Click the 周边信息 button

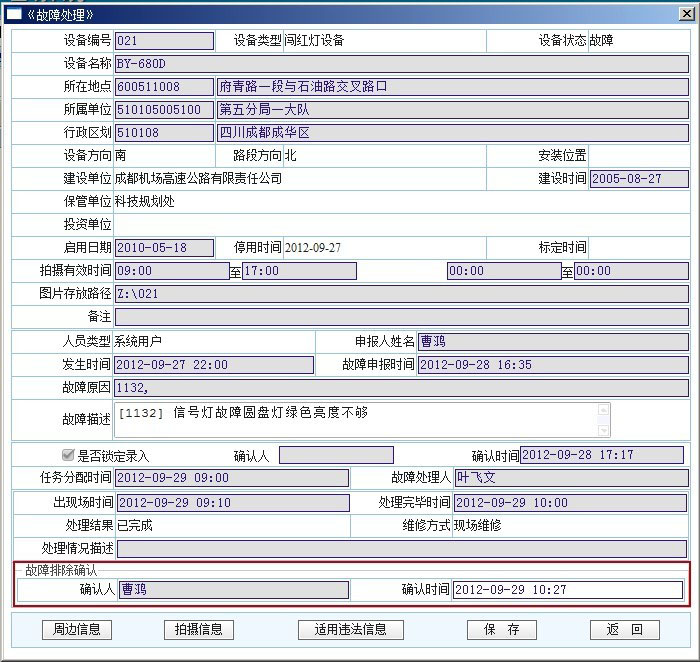77,629
